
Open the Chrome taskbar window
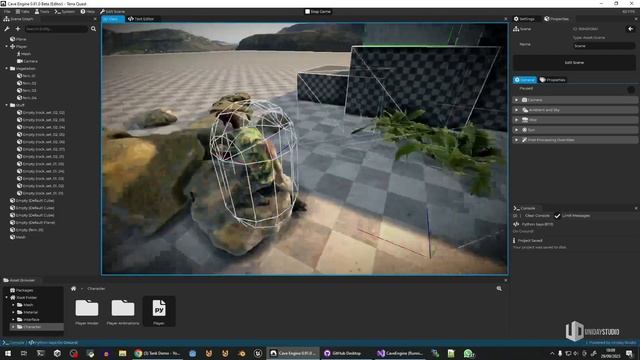point(157,353)
